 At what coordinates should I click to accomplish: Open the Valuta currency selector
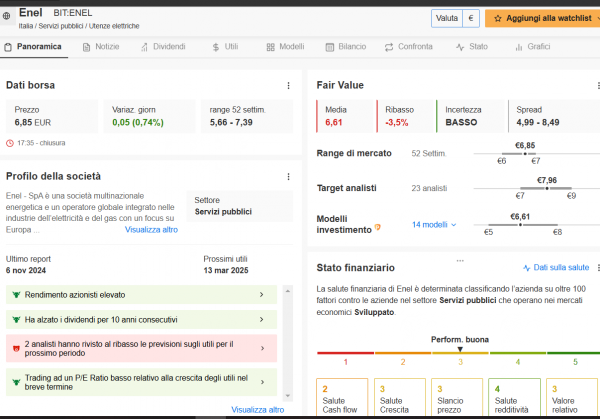[447, 18]
